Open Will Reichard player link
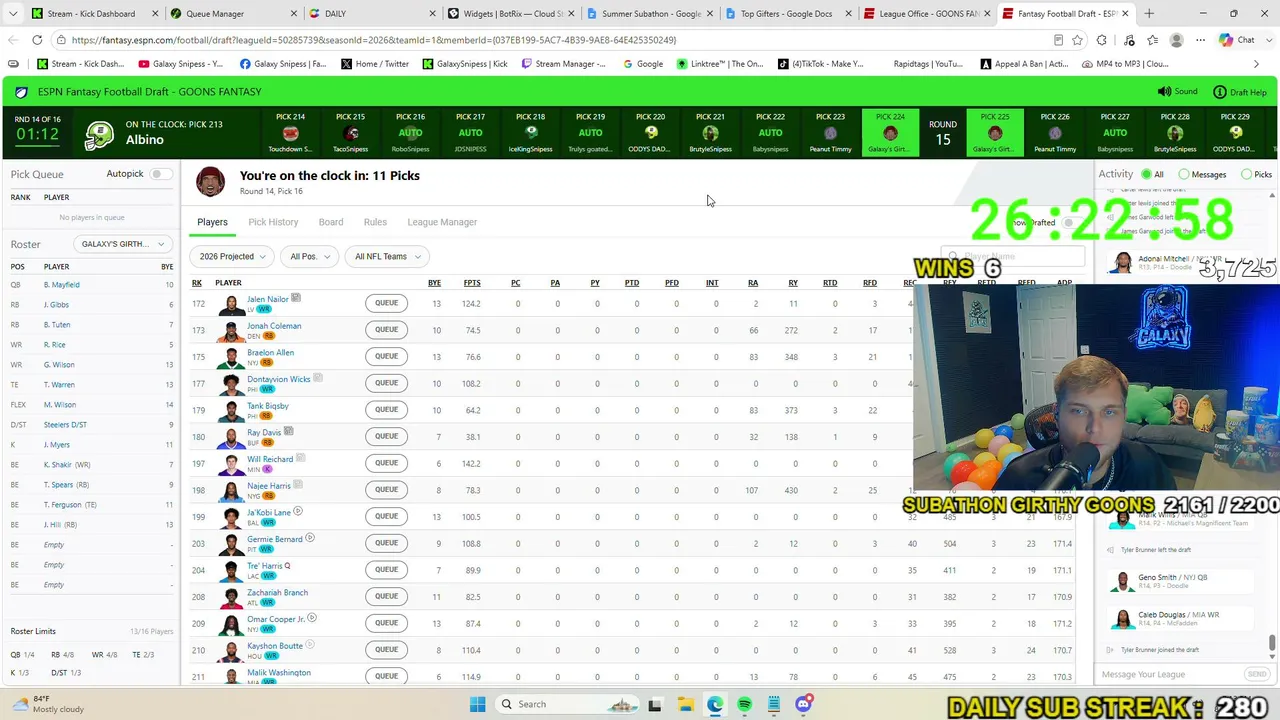 coord(270,459)
